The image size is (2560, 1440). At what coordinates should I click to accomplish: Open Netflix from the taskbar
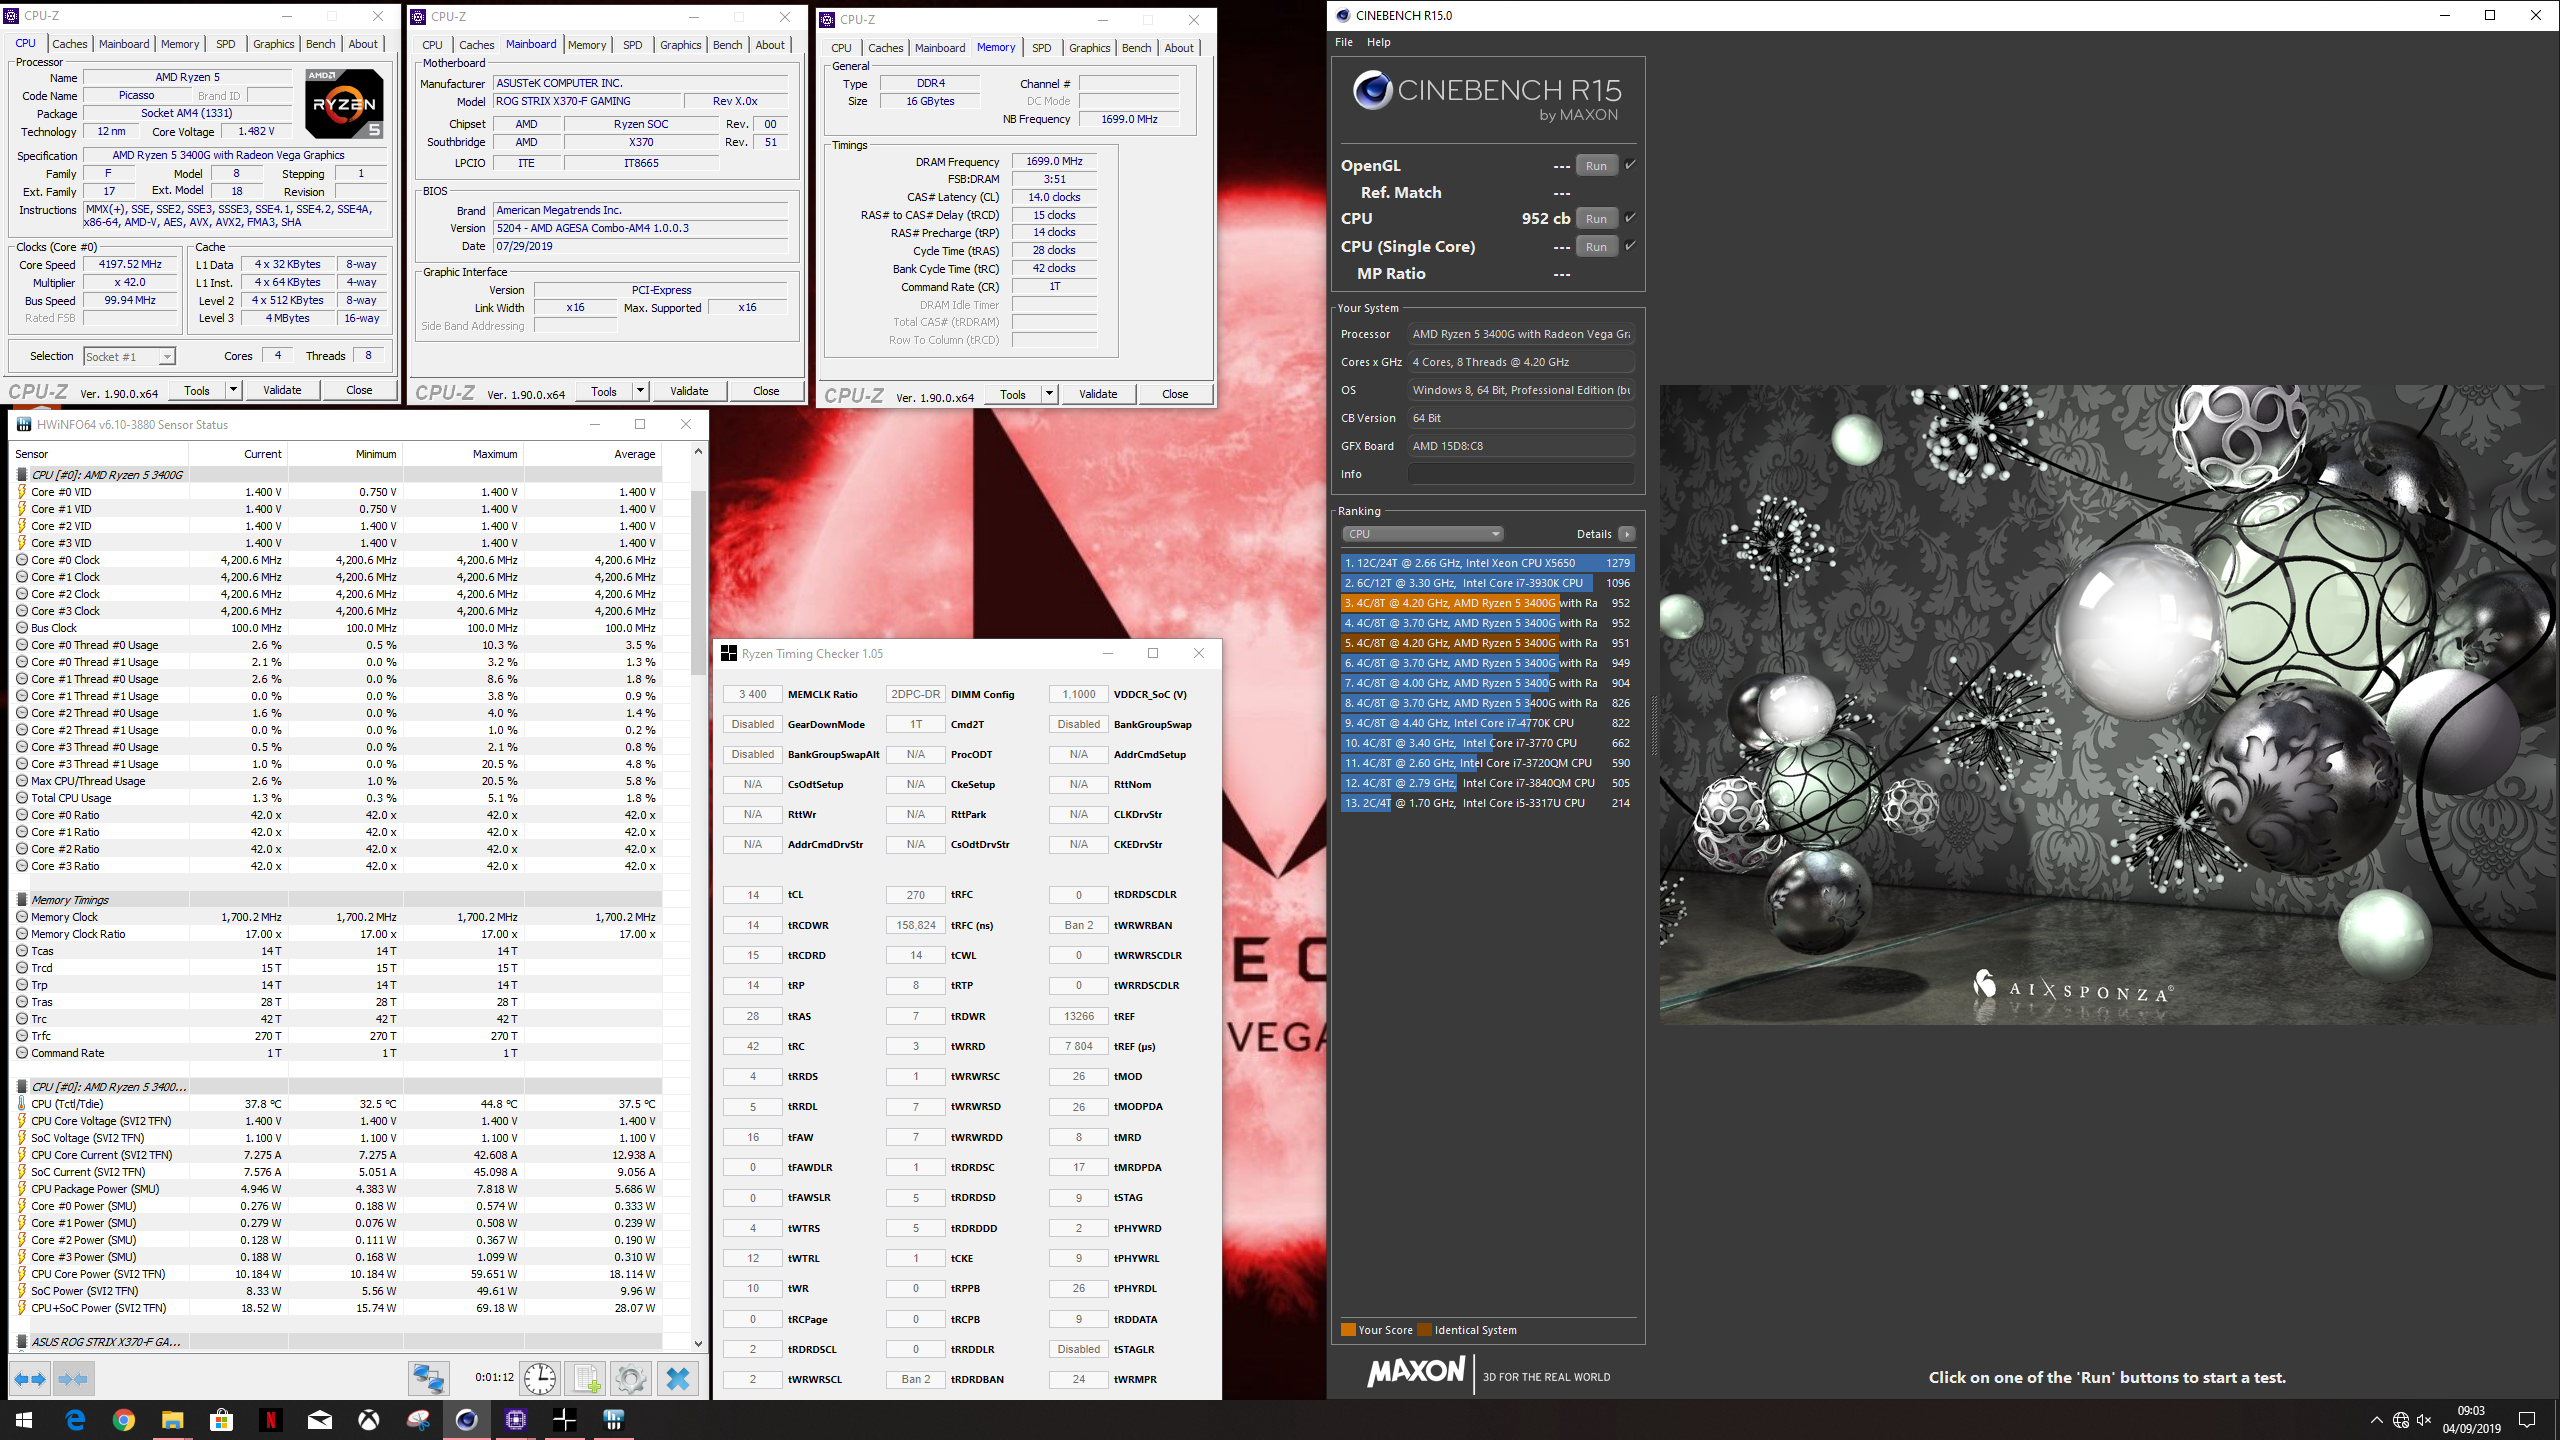pyautogui.click(x=271, y=1420)
